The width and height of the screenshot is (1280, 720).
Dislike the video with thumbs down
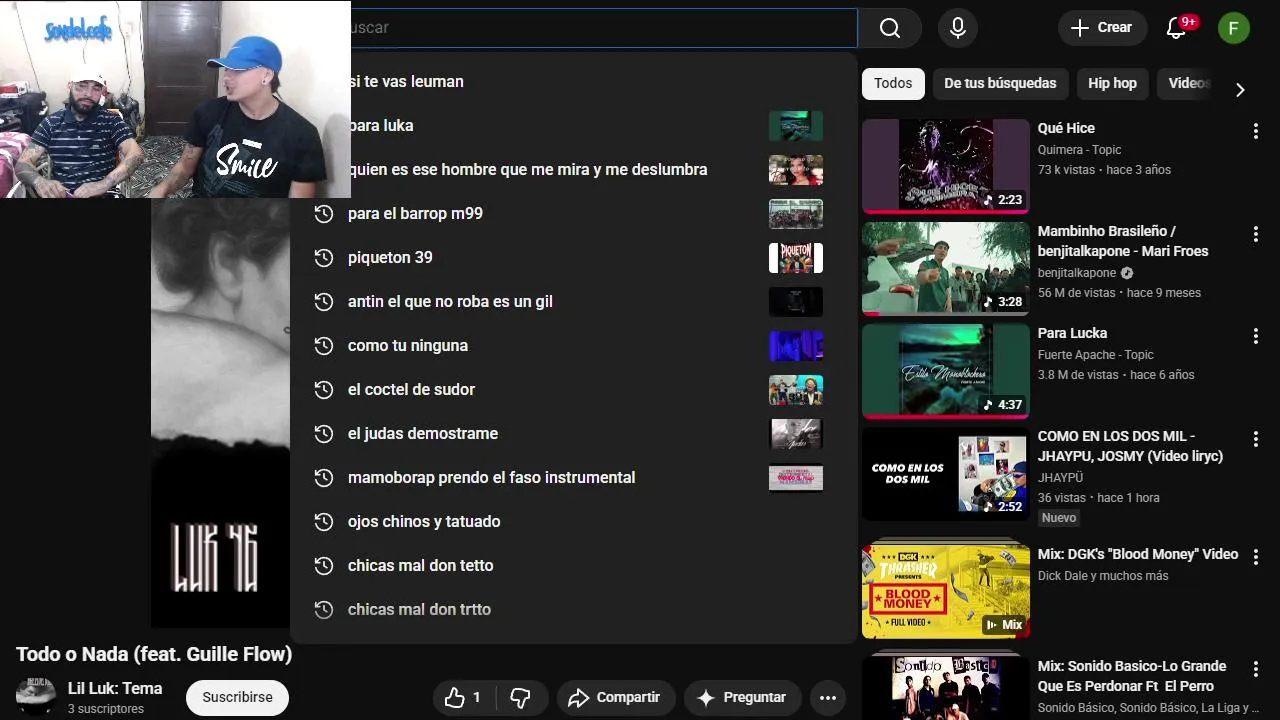521,698
